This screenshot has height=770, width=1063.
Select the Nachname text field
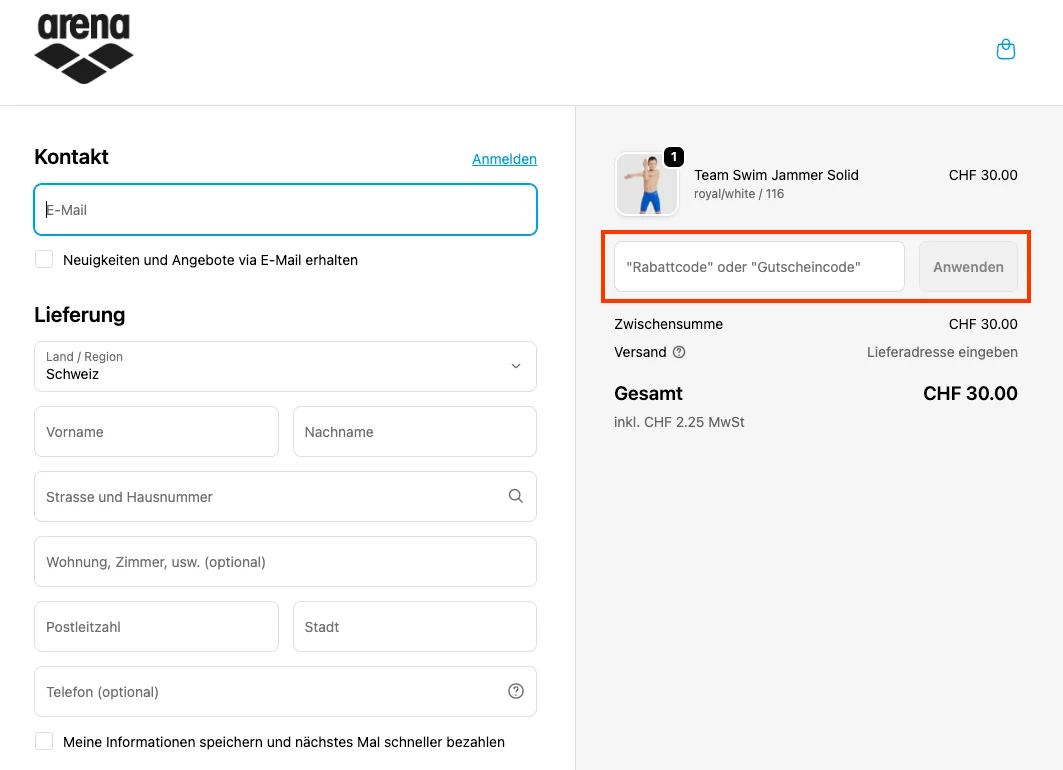pyautogui.click(x=414, y=432)
